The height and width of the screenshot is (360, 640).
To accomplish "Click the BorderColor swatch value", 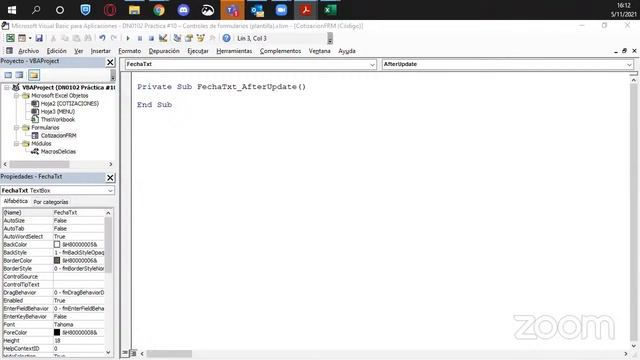I will 57,260.
